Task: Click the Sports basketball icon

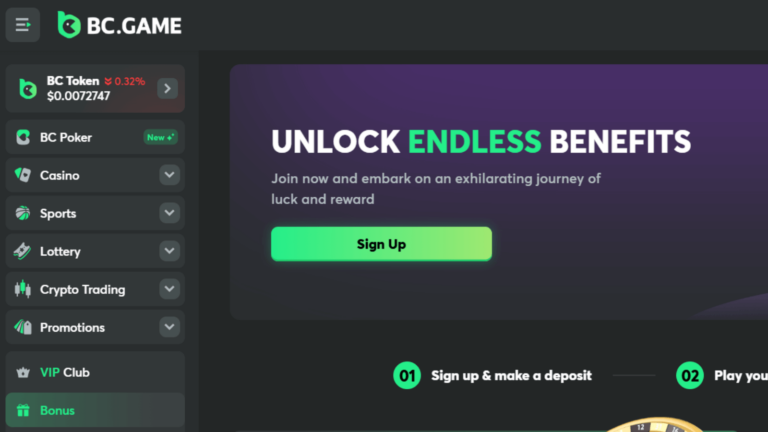Action: (x=23, y=213)
